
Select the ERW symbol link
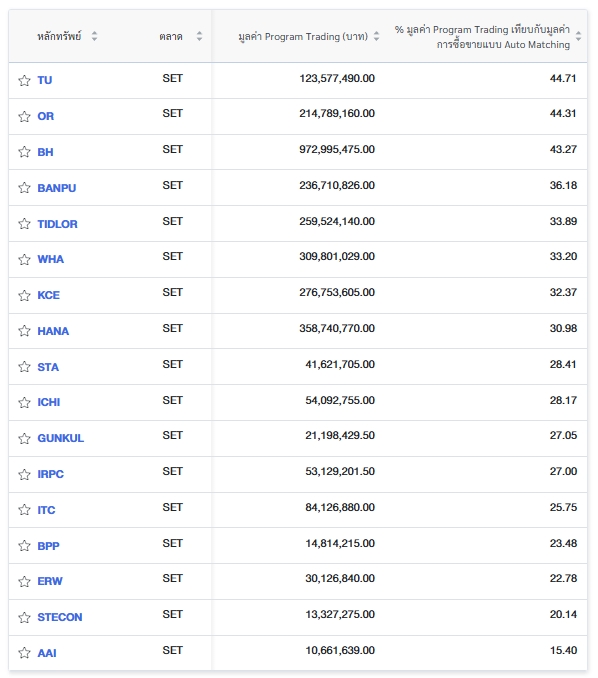click(50, 581)
